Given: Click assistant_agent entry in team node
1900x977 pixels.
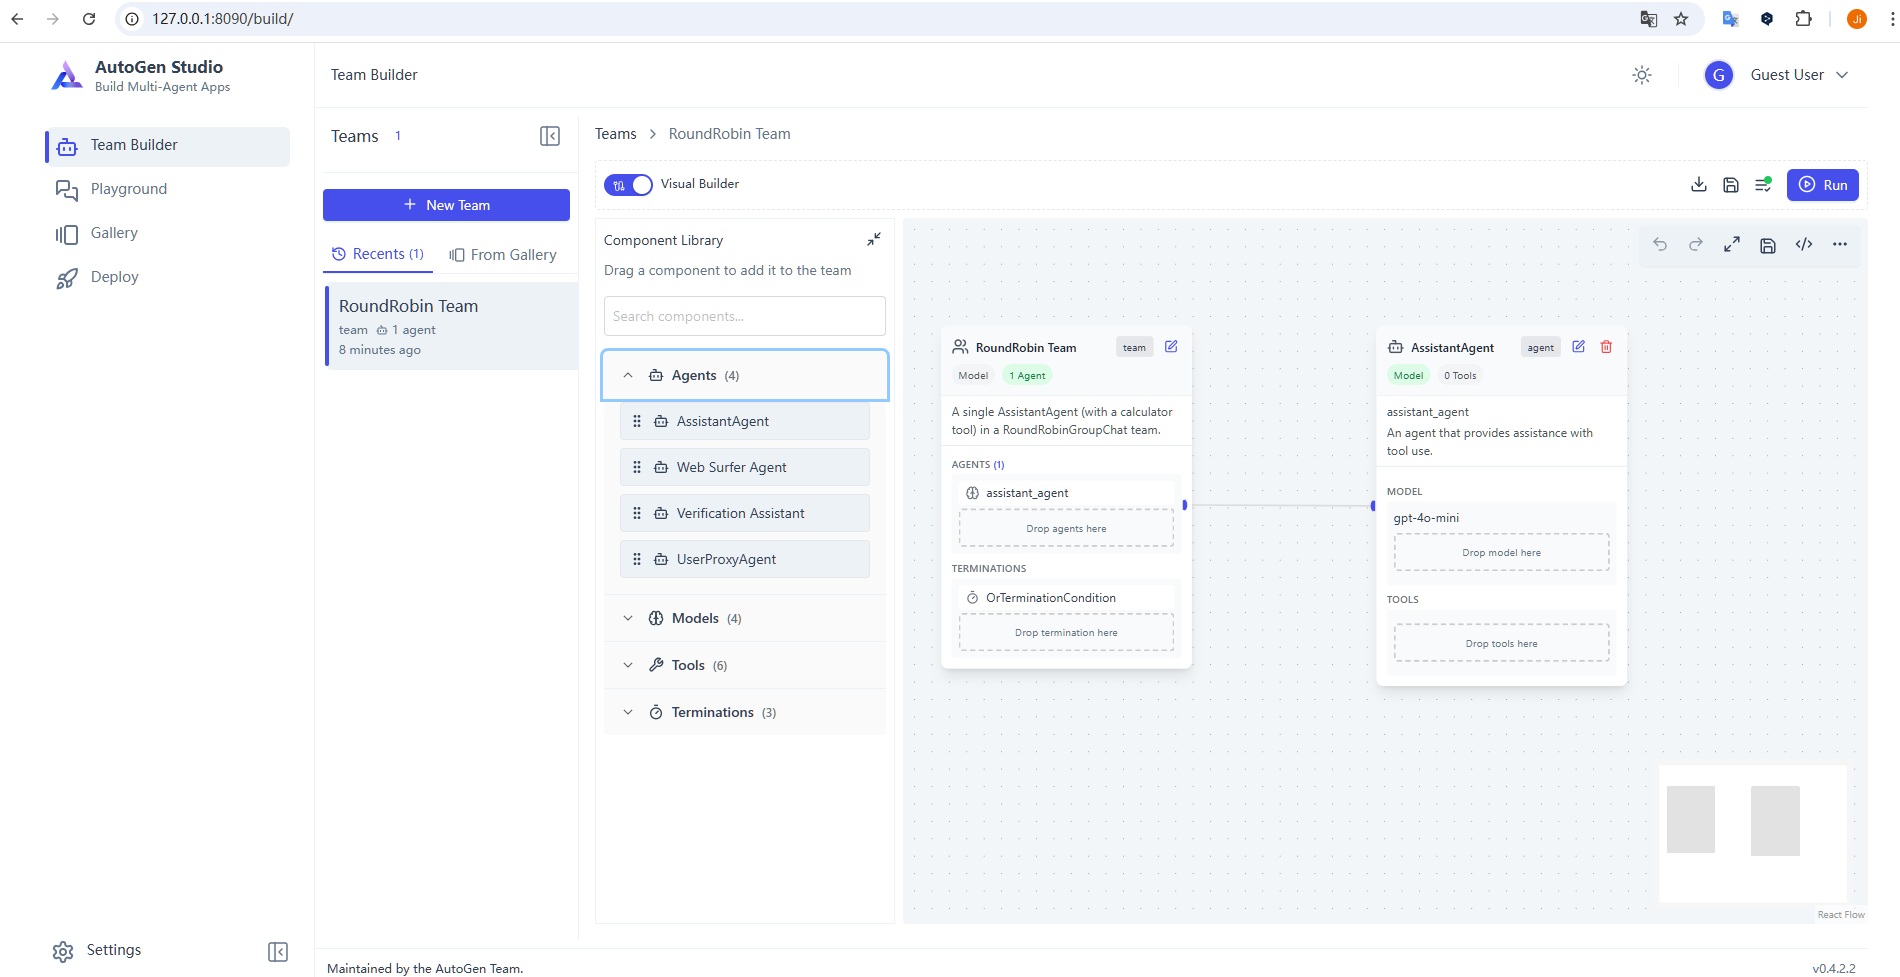Looking at the screenshot, I should [1066, 493].
